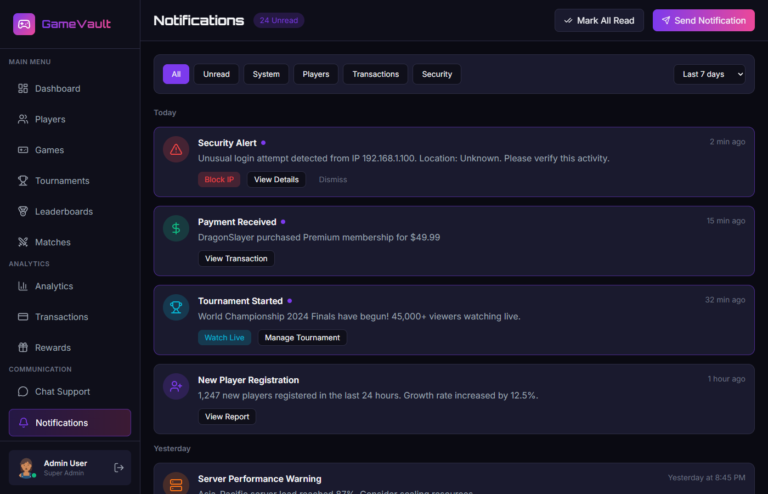Click the Chat Support speech bubble icon
The height and width of the screenshot is (494, 768).
23,392
